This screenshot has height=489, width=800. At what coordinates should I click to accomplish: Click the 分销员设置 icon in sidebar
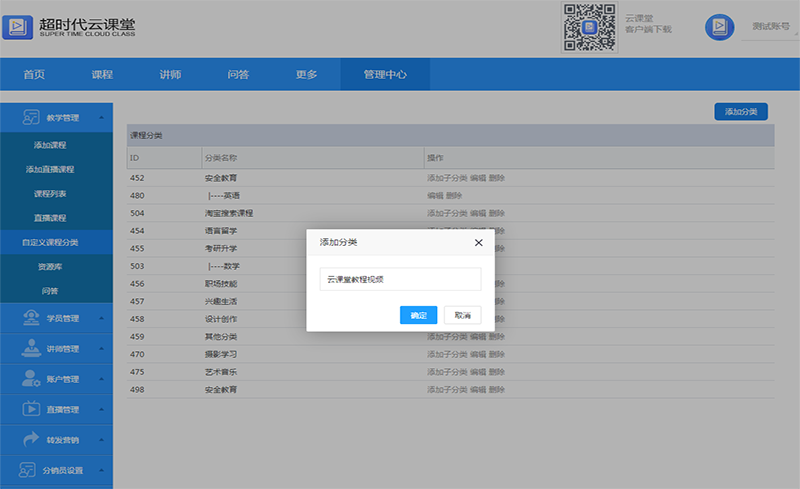click(x=30, y=469)
